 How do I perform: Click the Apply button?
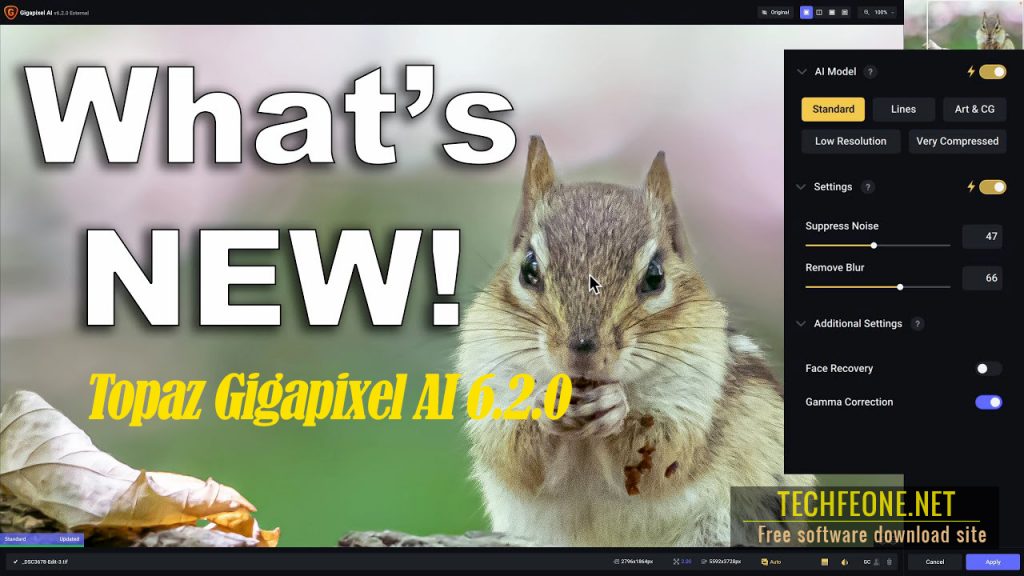[x=993, y=562]
